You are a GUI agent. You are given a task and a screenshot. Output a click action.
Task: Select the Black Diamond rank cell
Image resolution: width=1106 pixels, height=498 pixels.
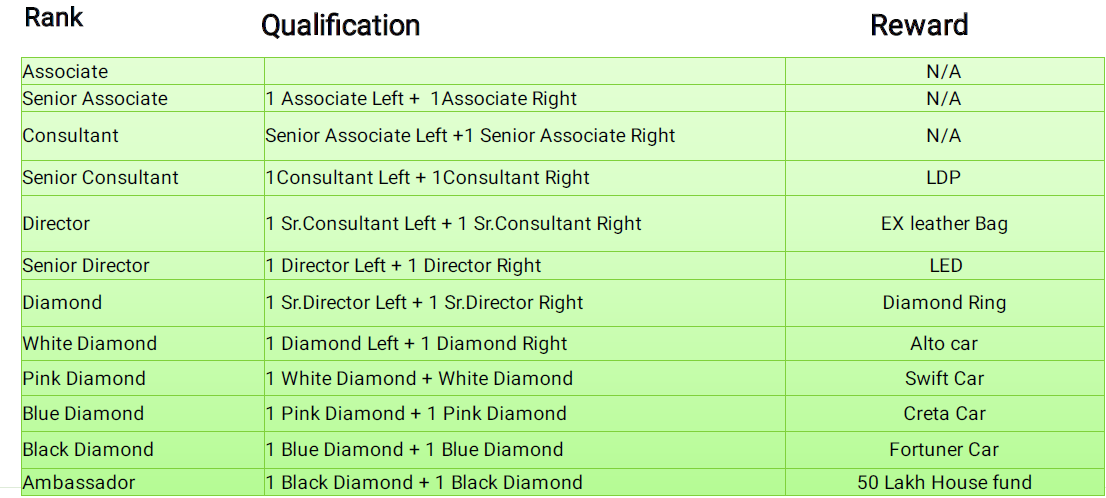(x=88, y=450)
